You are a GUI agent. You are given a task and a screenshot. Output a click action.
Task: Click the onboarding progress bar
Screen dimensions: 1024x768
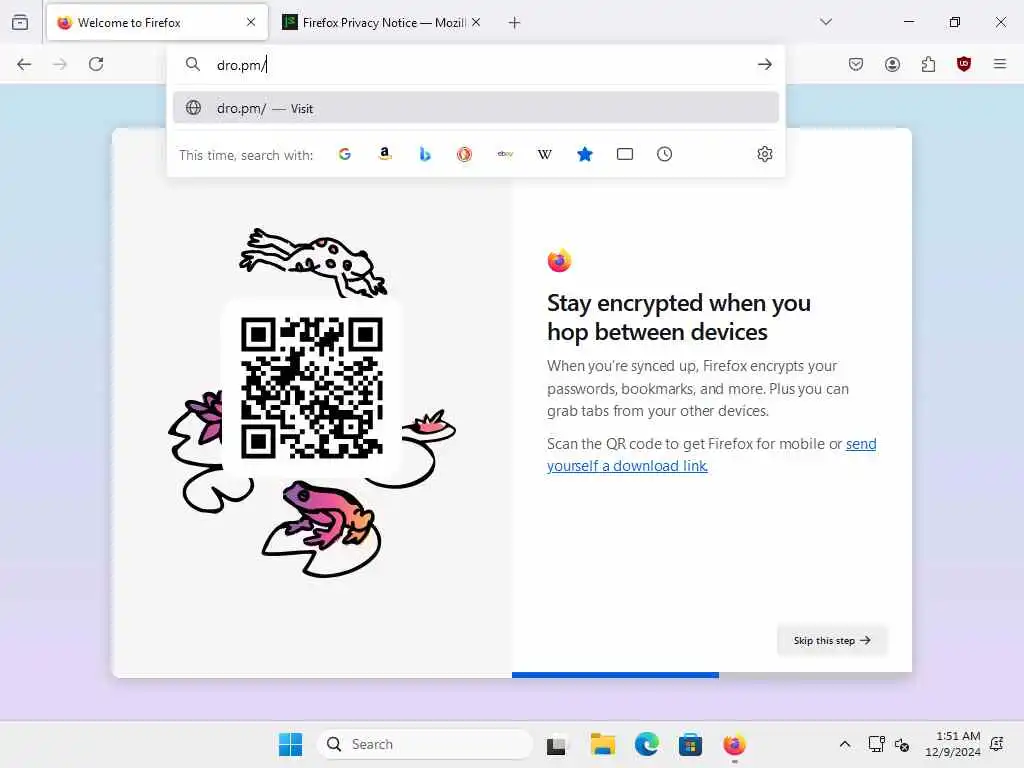pos(712,675)
